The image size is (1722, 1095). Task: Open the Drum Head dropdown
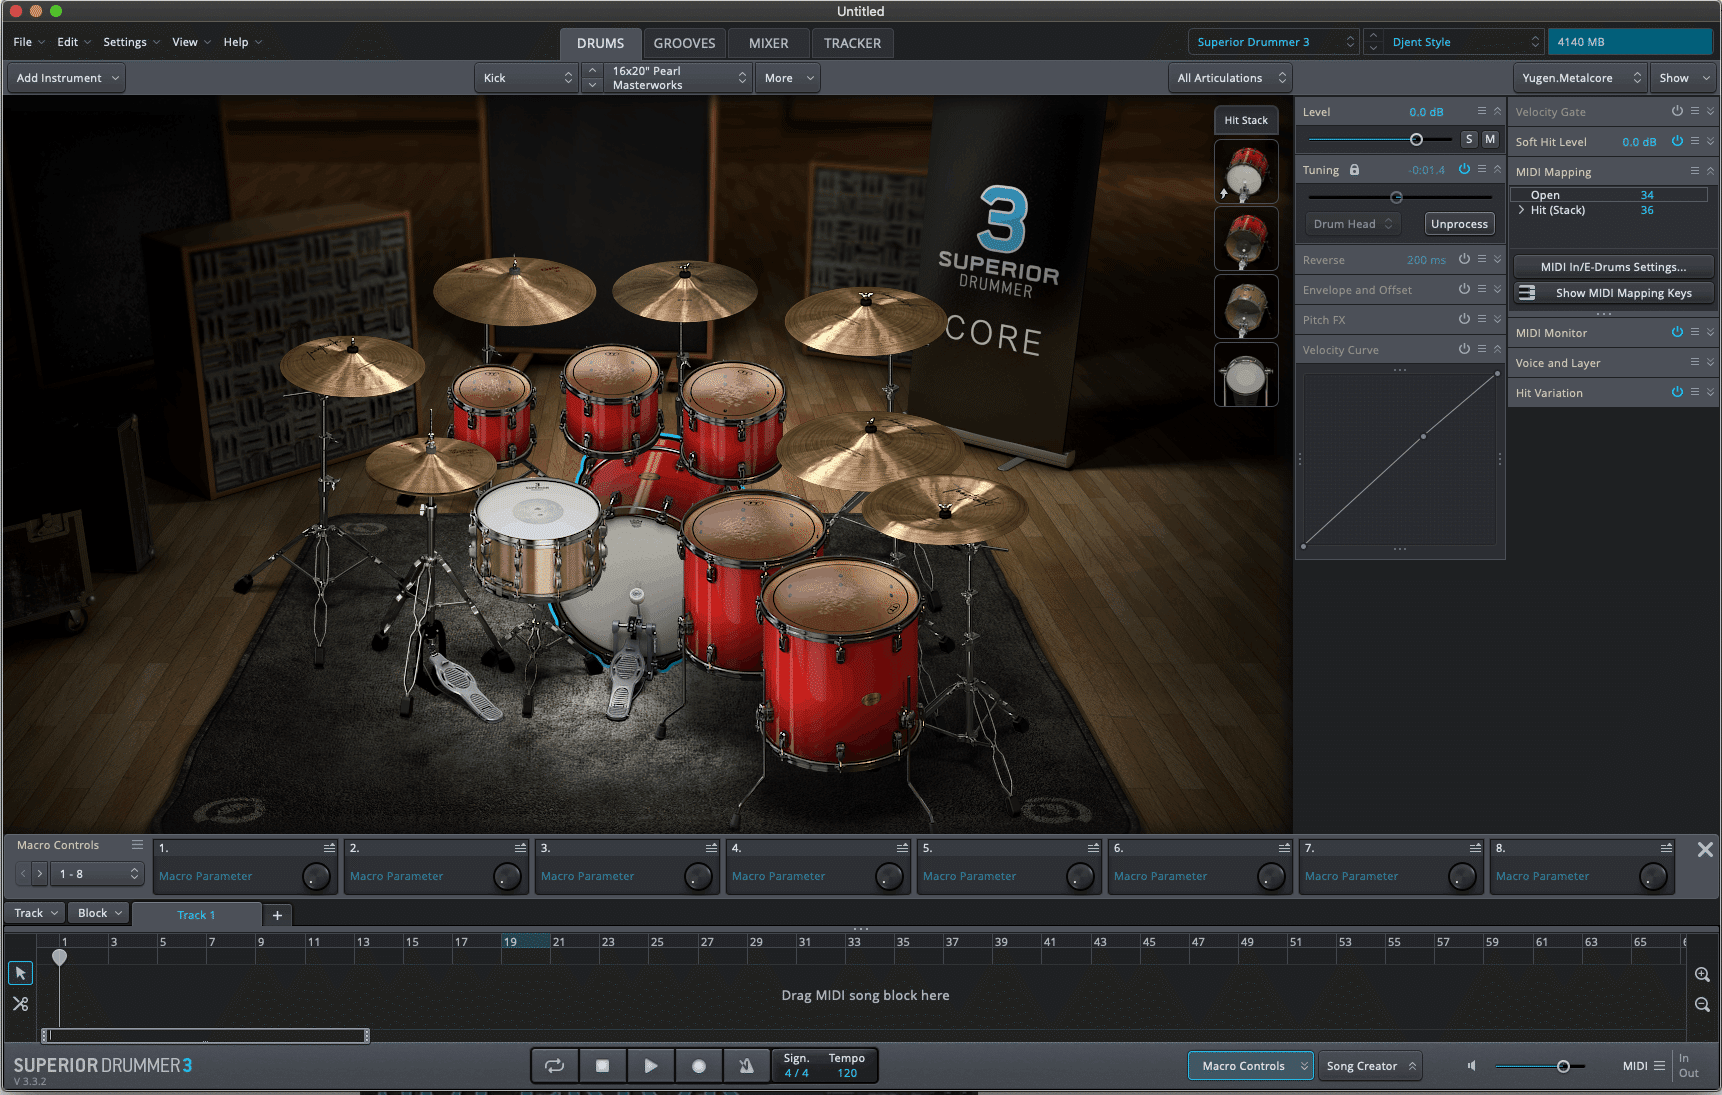(1352, 223)
